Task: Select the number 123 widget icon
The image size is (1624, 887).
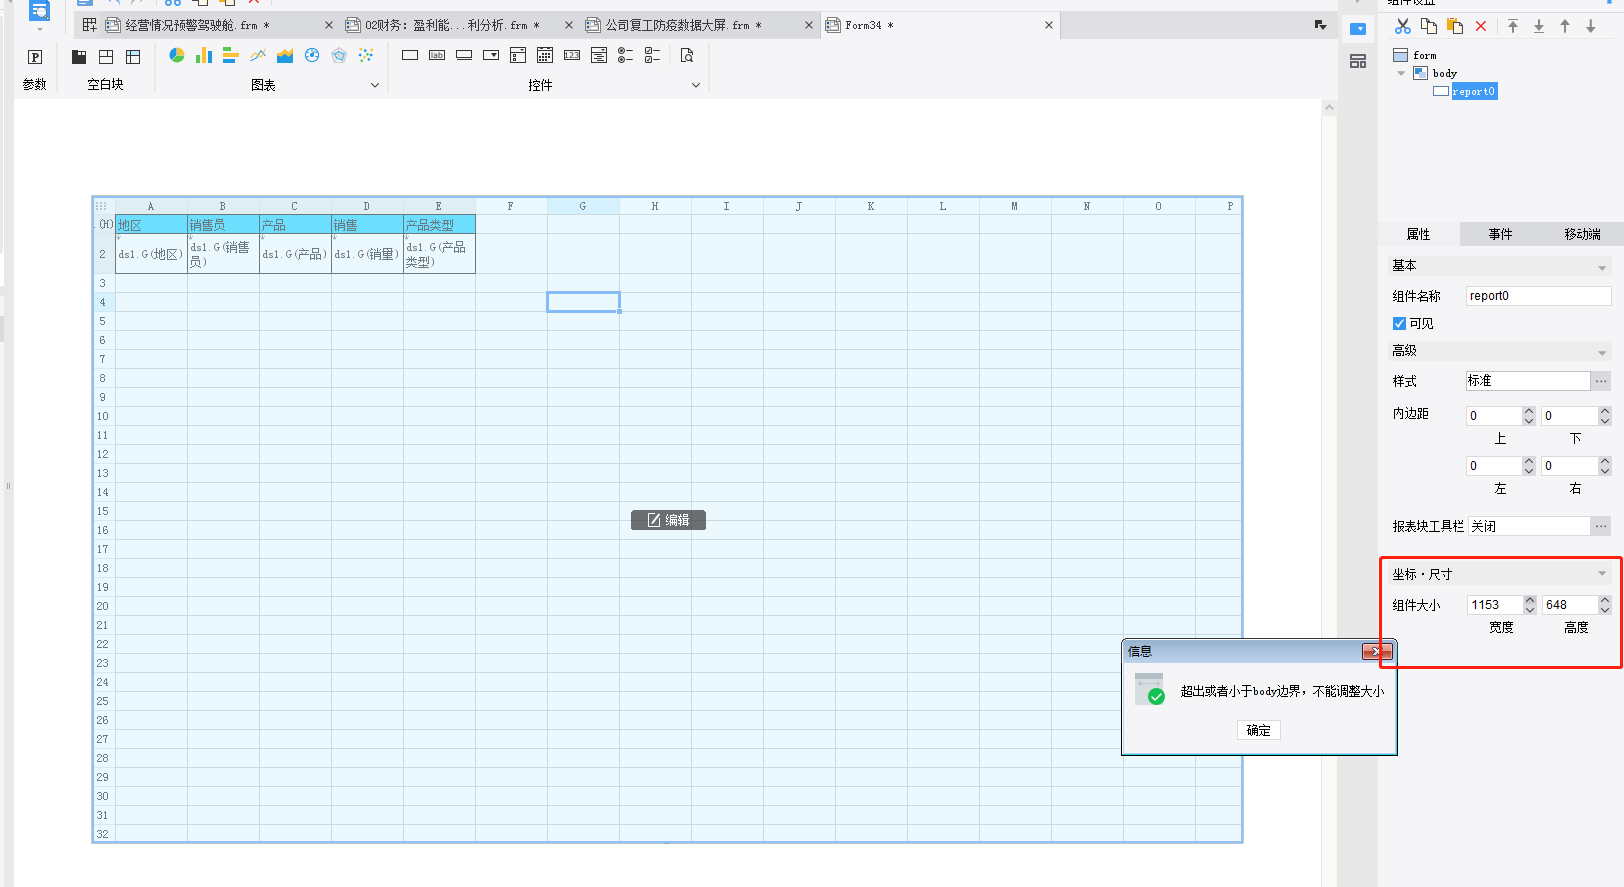Action: click(x=572, y=55)
